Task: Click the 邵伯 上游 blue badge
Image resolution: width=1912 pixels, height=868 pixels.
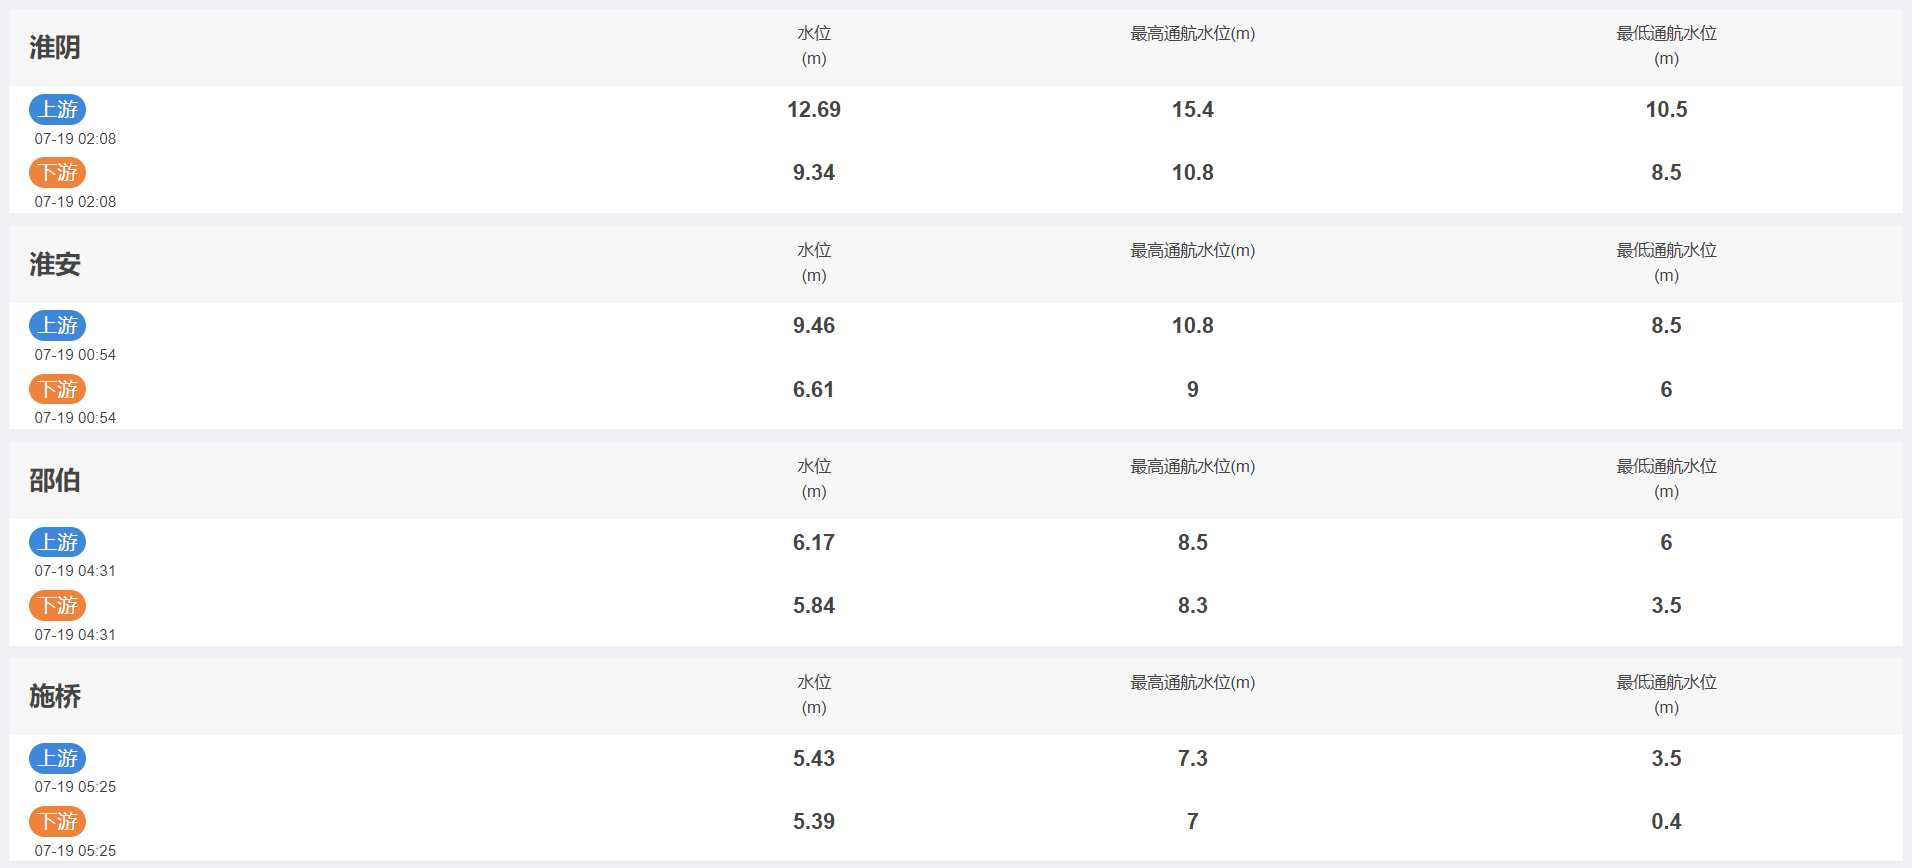Action: pyautogui.click(x=57, y=542)
